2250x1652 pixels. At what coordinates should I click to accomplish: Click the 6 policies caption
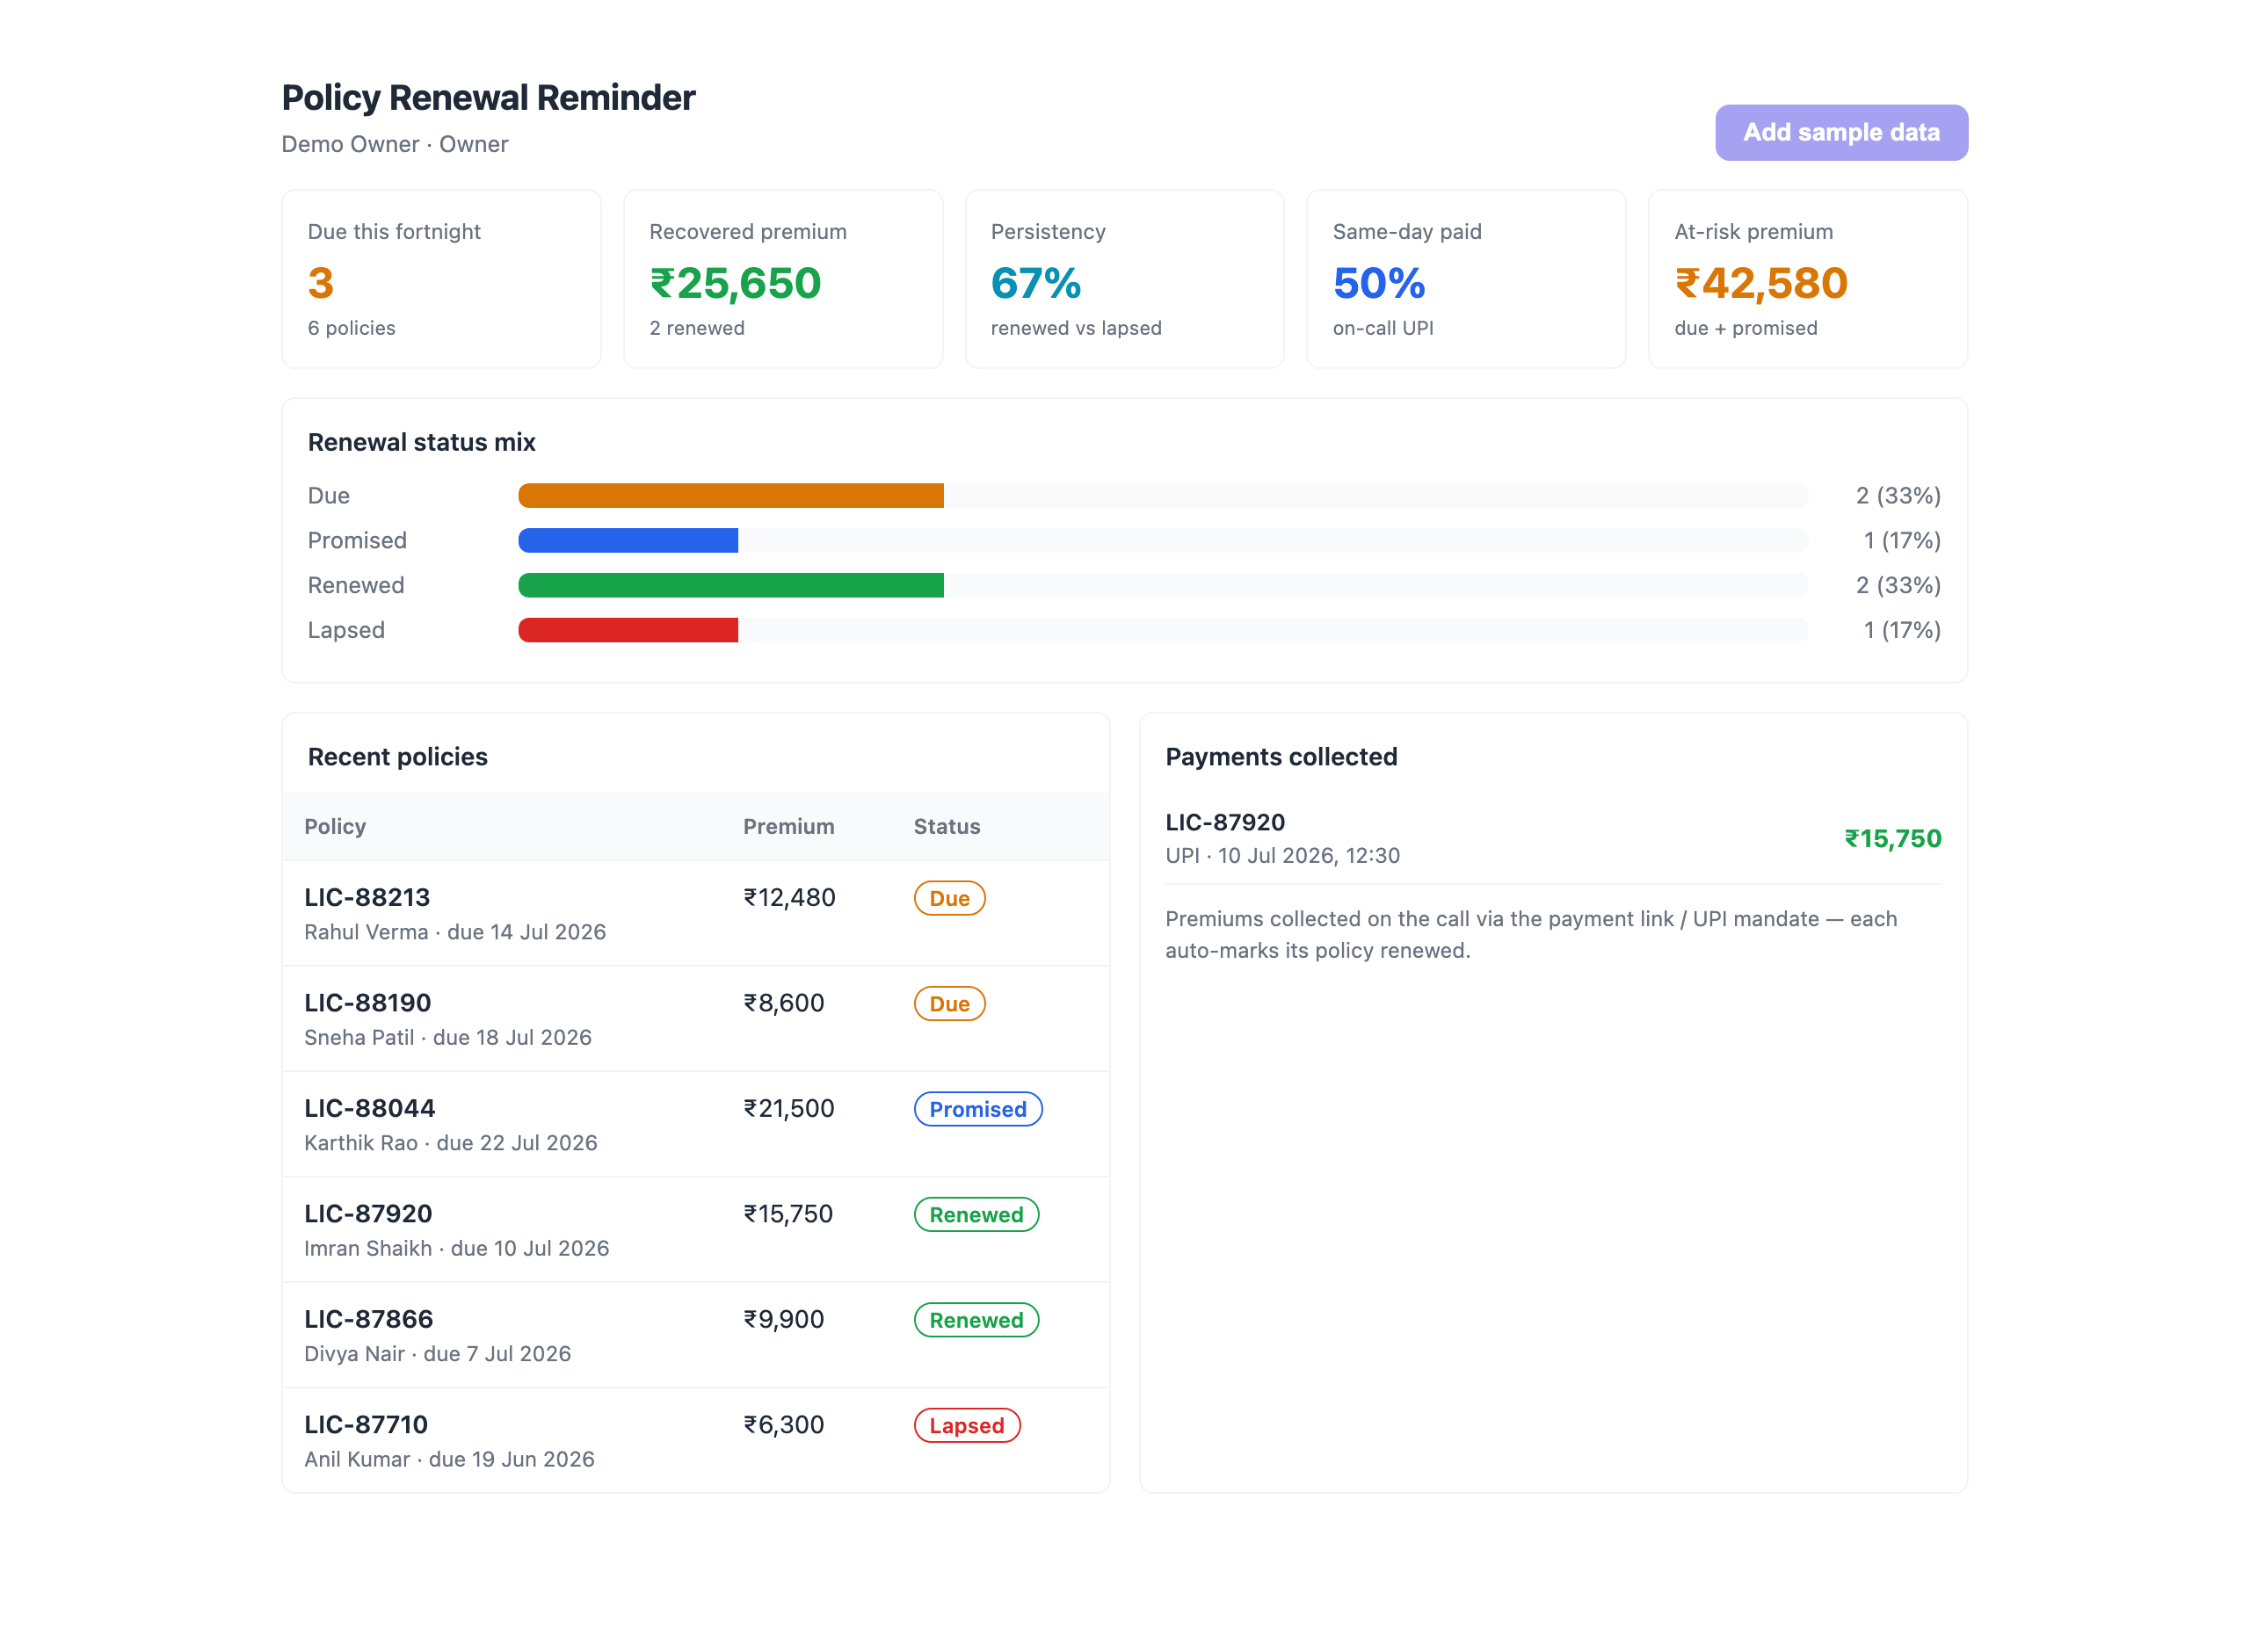point(351,328)
